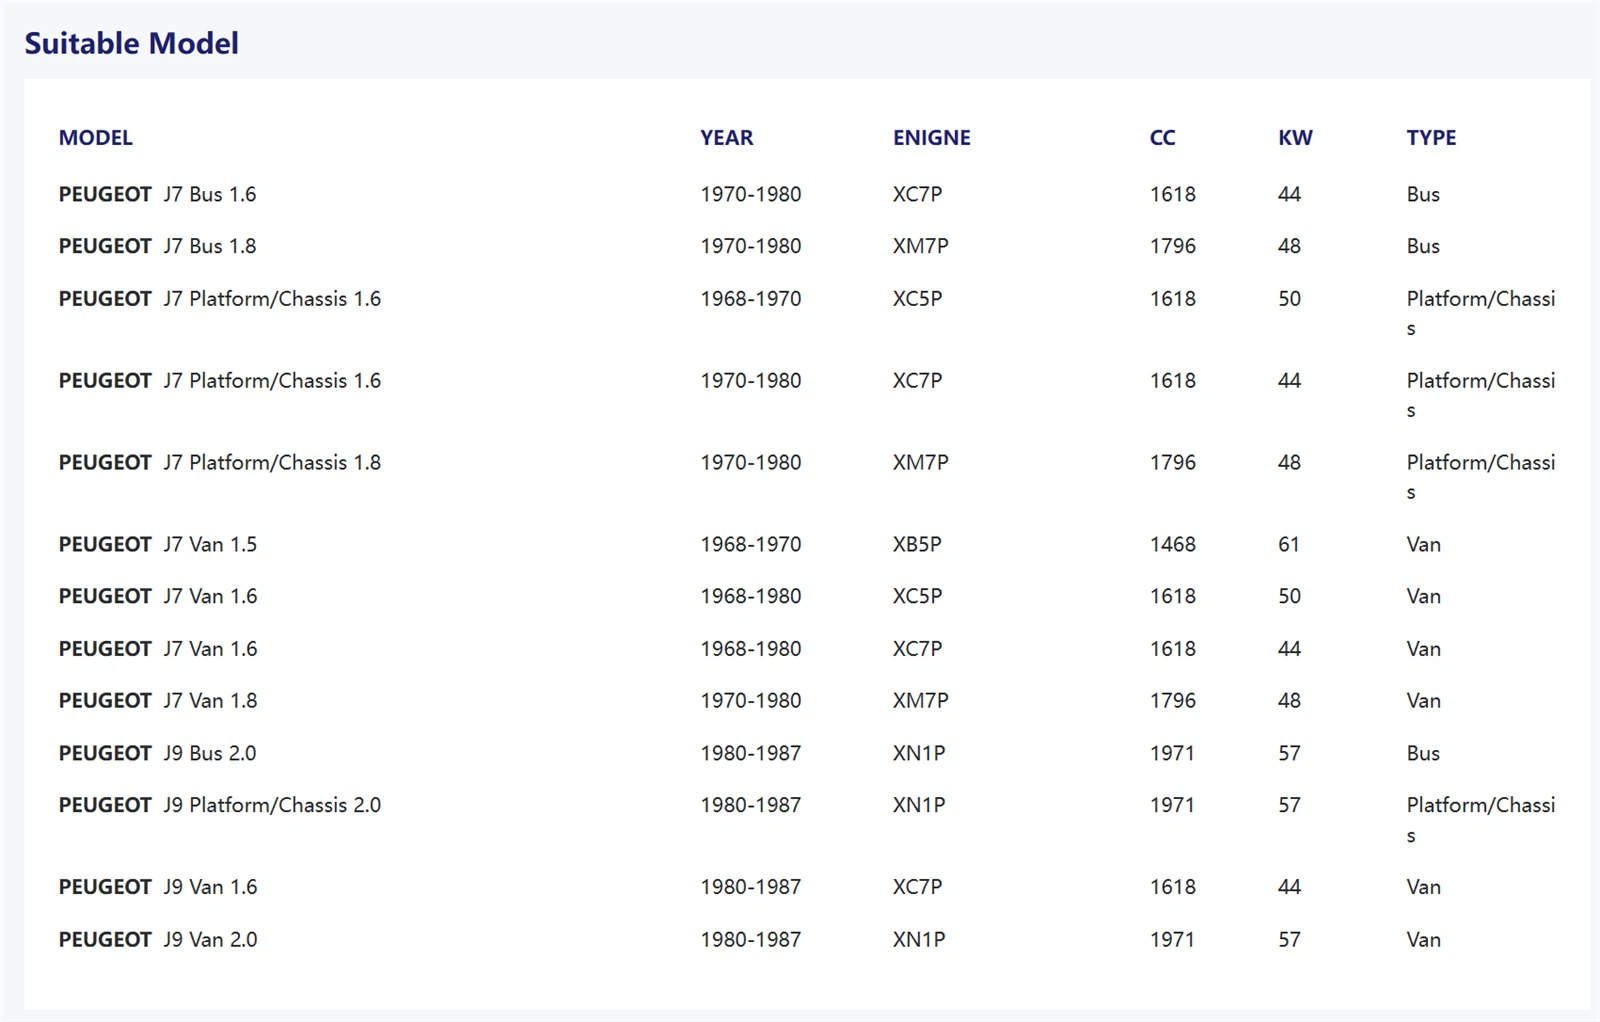1600x1022 pixels.
Task: Click PEUGEOT J9 Platform/Chassis 2.0 model cell
Action: point(220,805)
